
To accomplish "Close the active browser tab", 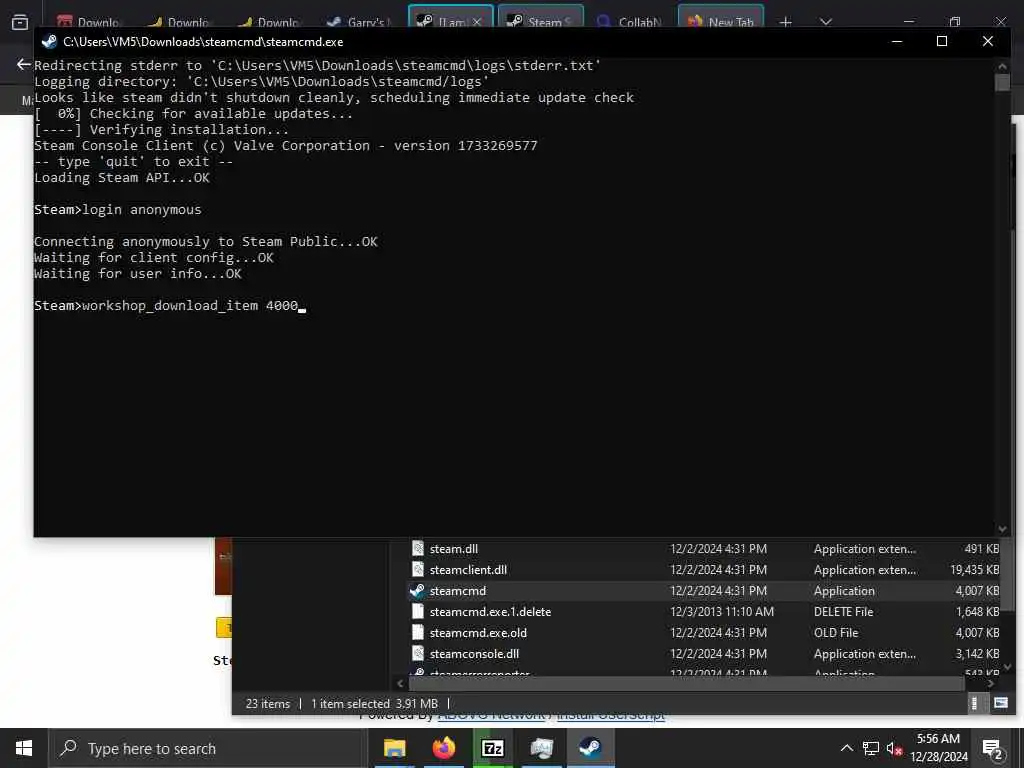I will tap(477, 22).
